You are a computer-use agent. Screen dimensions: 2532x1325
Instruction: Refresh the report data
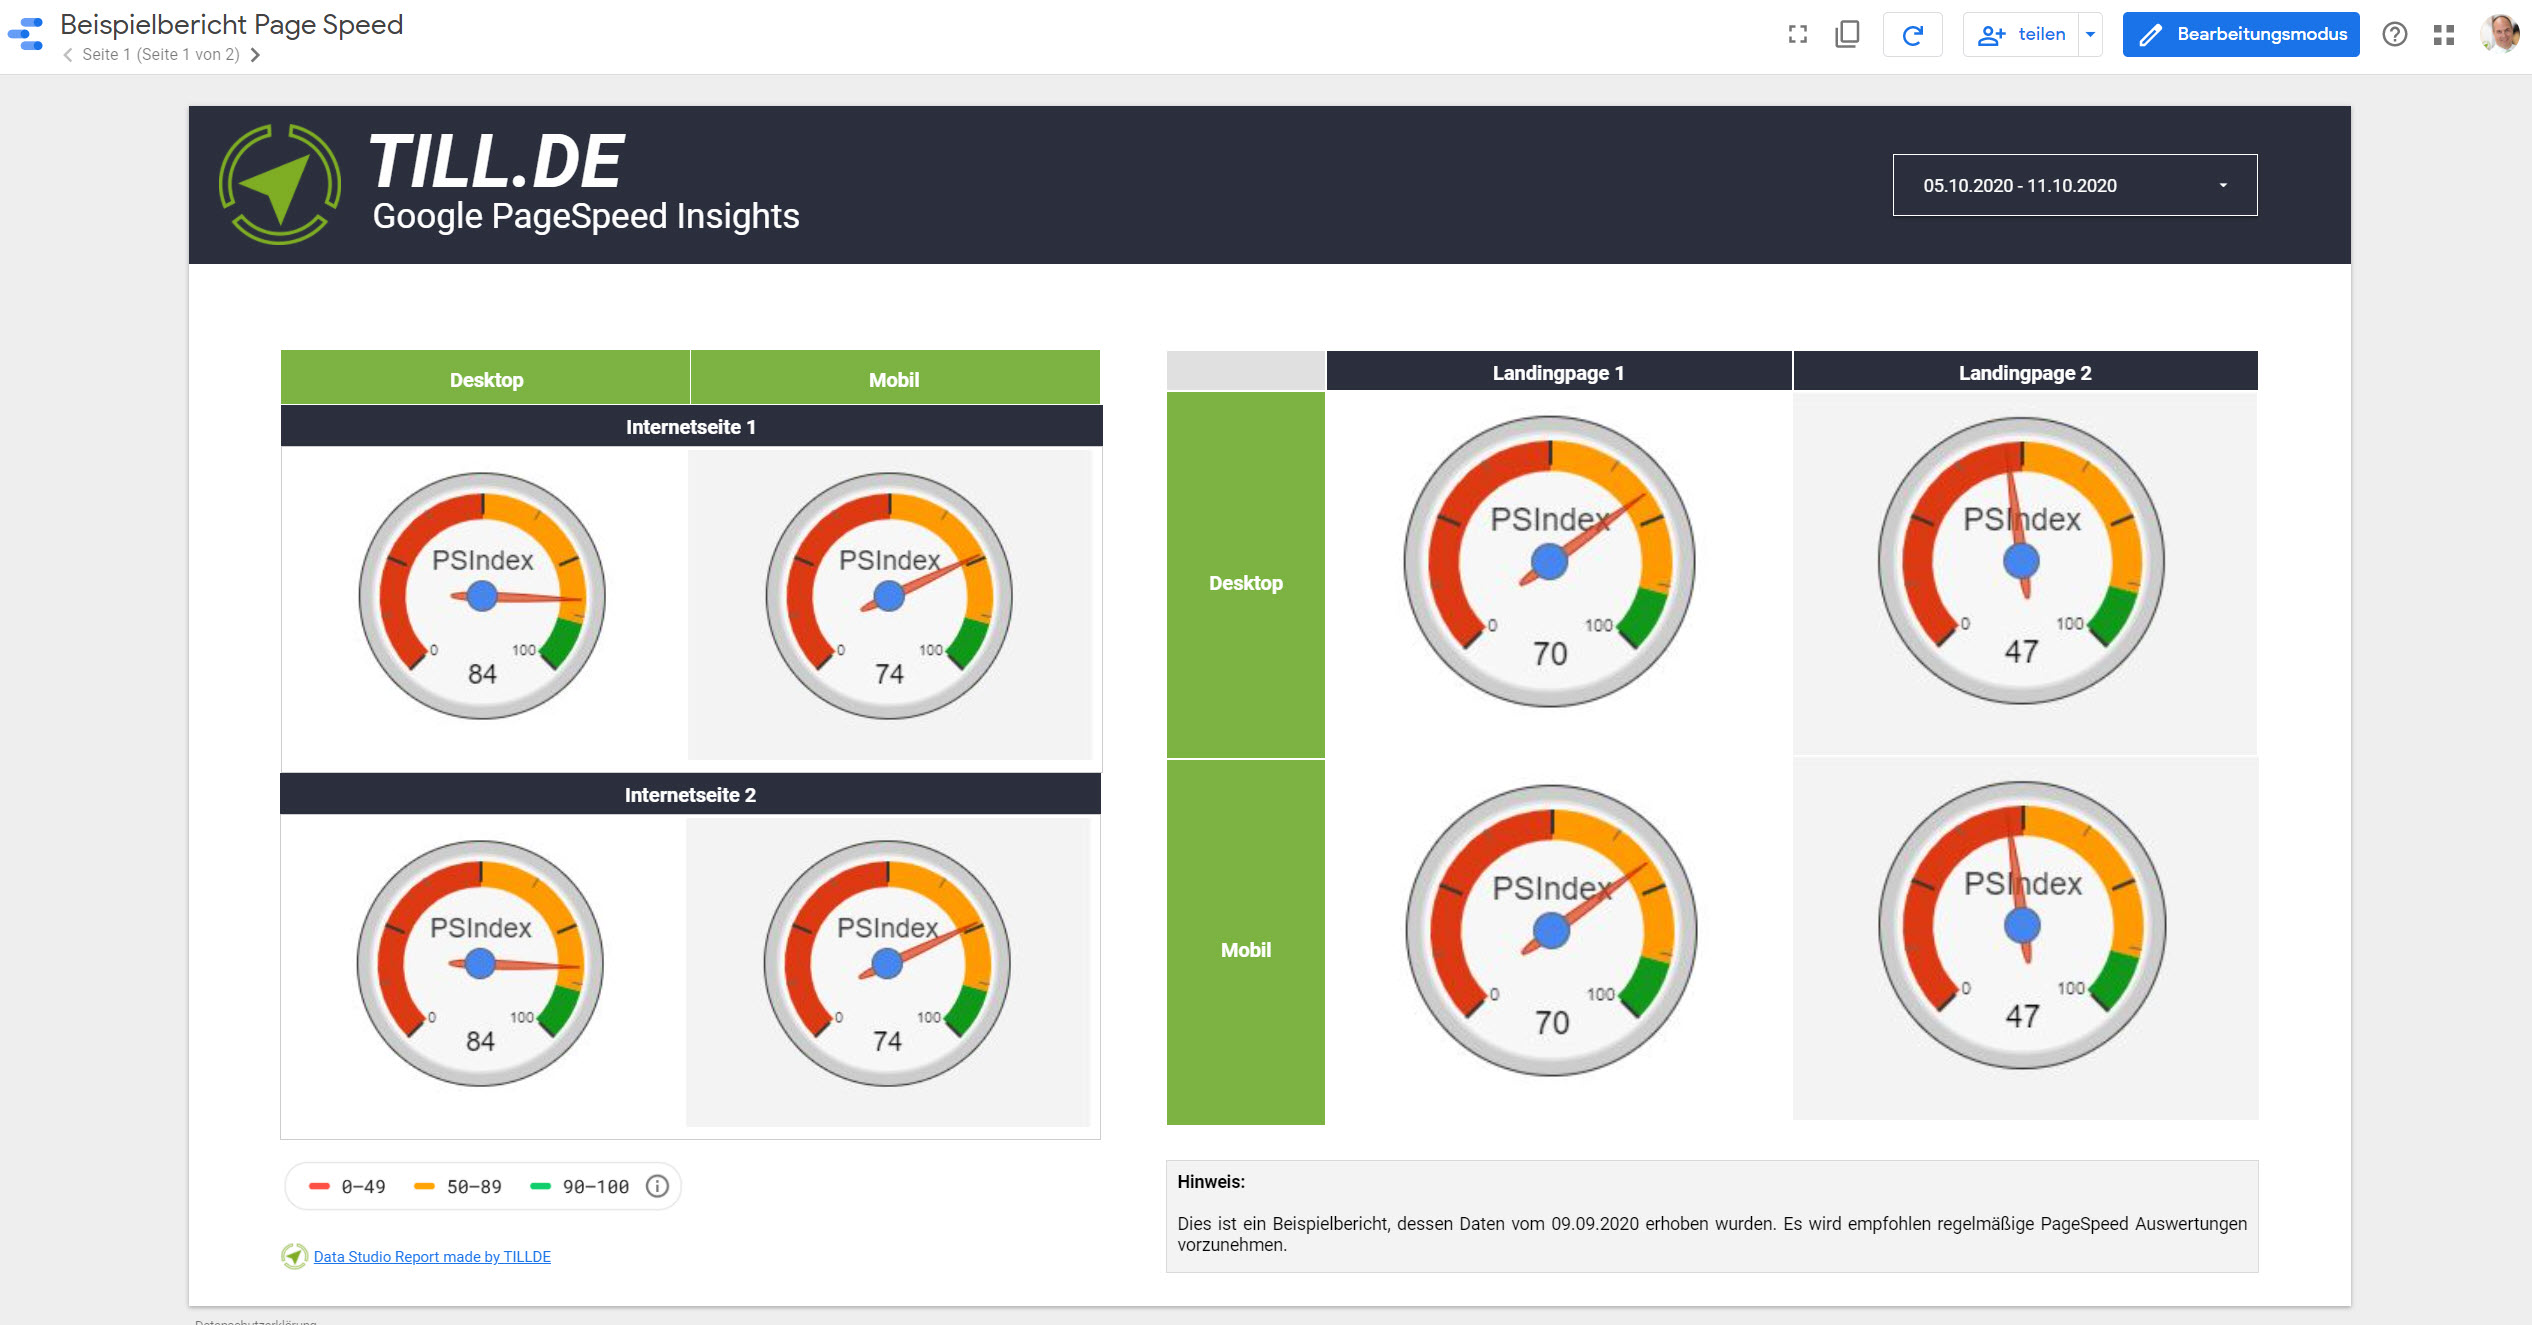click(x=1912, y=35)
